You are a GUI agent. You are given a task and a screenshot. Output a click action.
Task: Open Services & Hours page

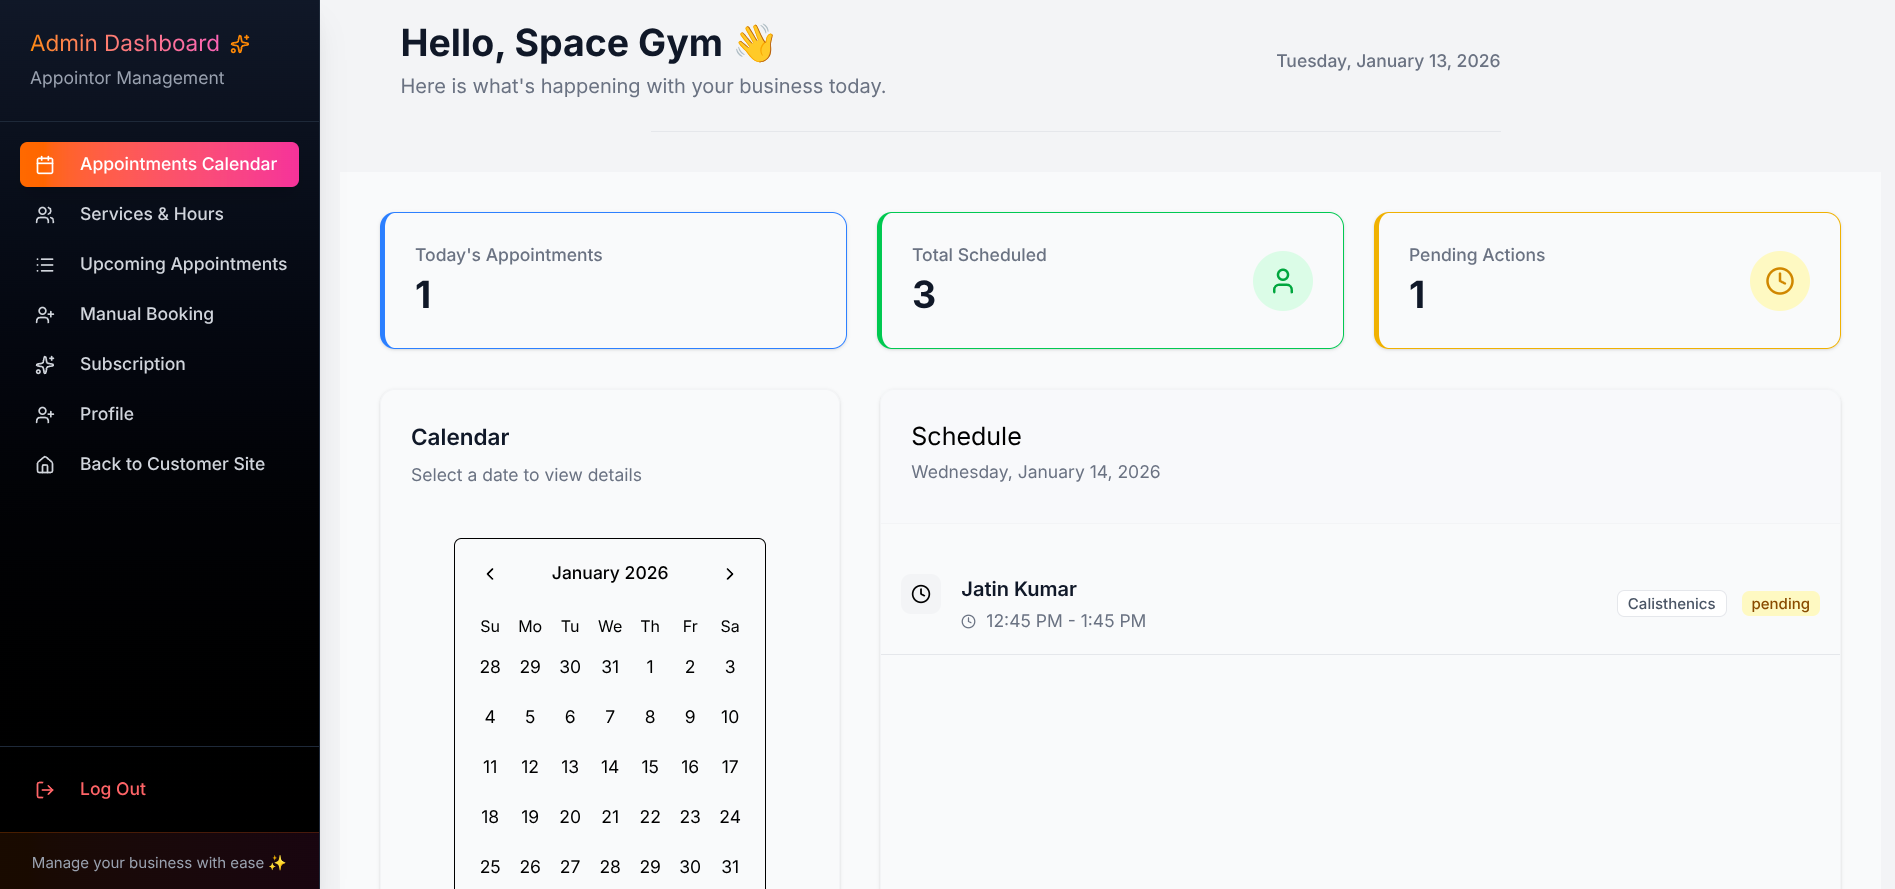click(x=159, y=214)
